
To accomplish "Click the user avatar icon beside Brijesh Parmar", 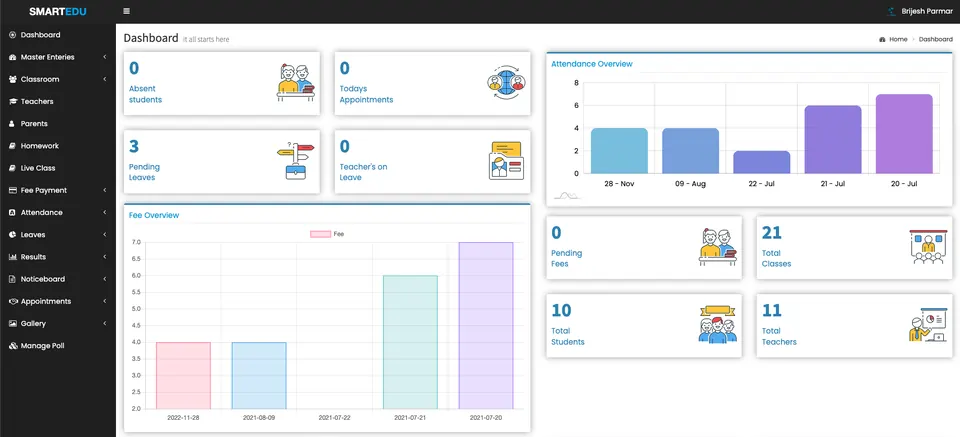I will (891, 11).
